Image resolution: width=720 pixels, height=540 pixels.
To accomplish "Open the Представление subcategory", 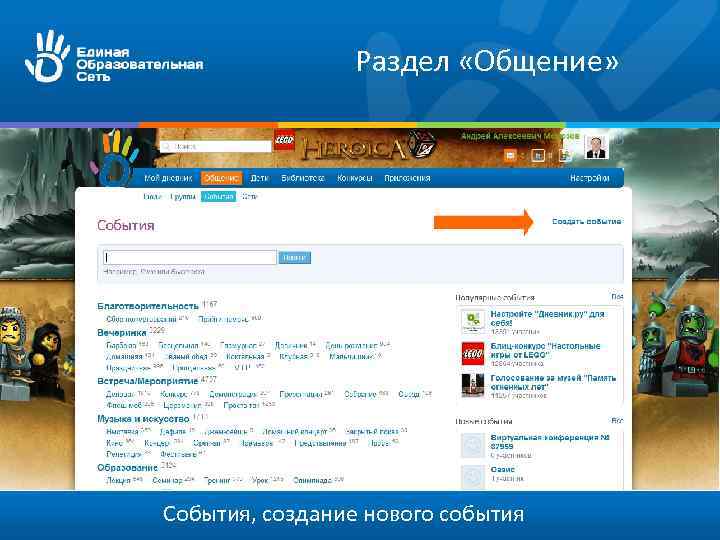I will tap(320, 443).
